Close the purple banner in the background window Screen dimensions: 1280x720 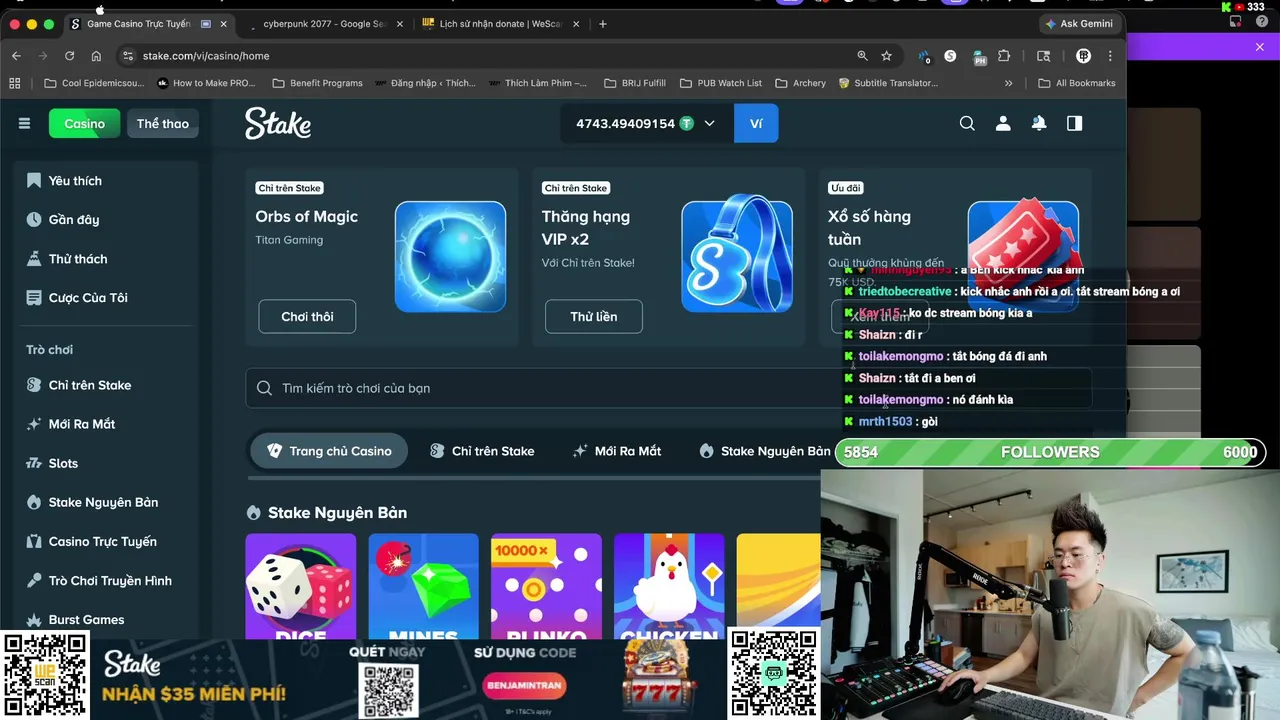pyautogui.click(x=1260, y=47)
